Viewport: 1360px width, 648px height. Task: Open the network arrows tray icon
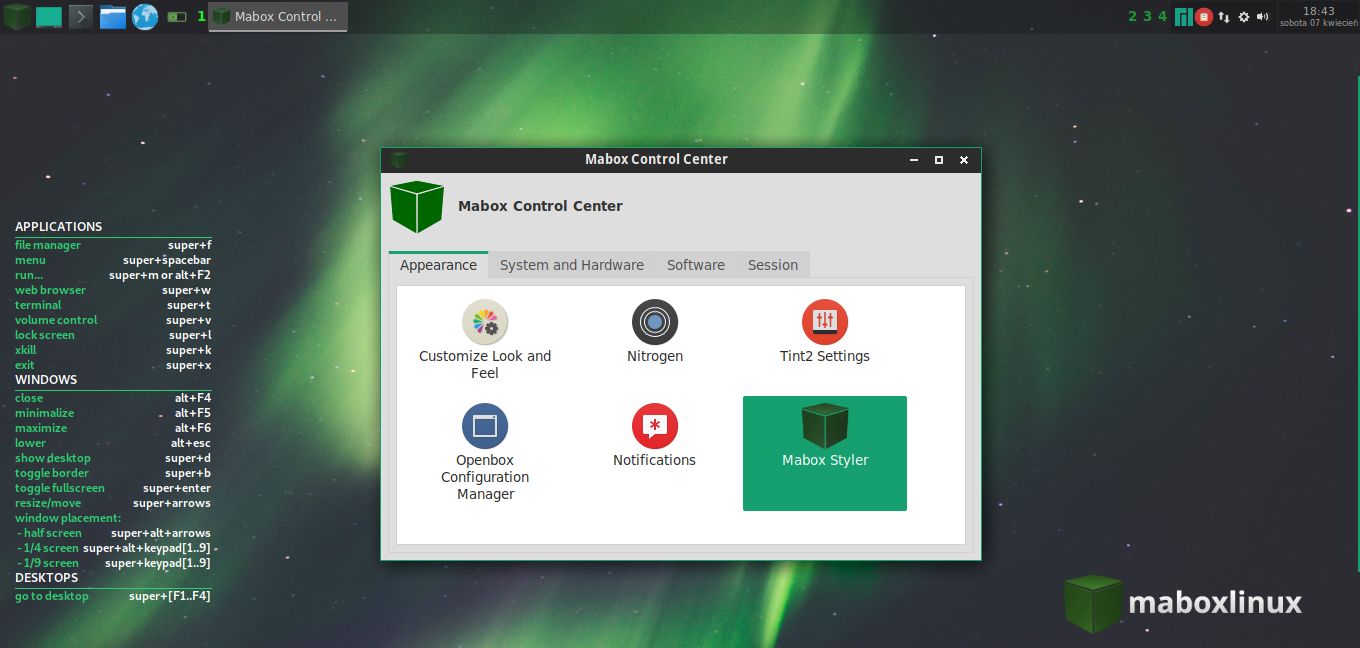pyautogui.click(x=1224, y=17)
